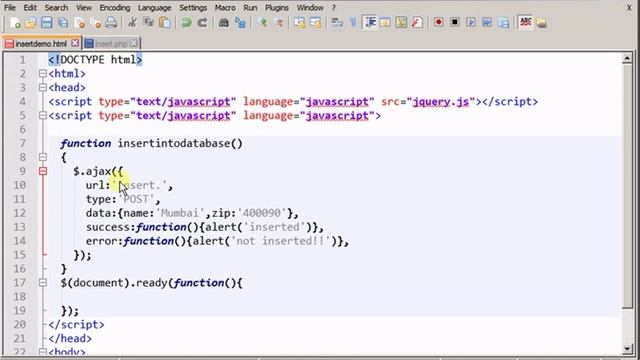Image resolution: width=640 pixels, height=360 pixels.
Task: Click the Save file icon
Action: (x=47, y=23)
